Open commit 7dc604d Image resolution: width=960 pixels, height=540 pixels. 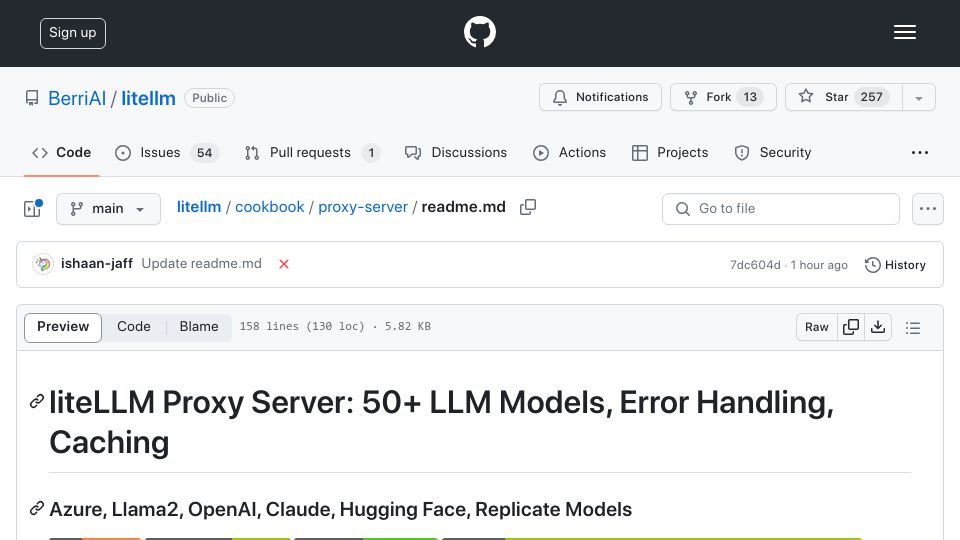755,265
